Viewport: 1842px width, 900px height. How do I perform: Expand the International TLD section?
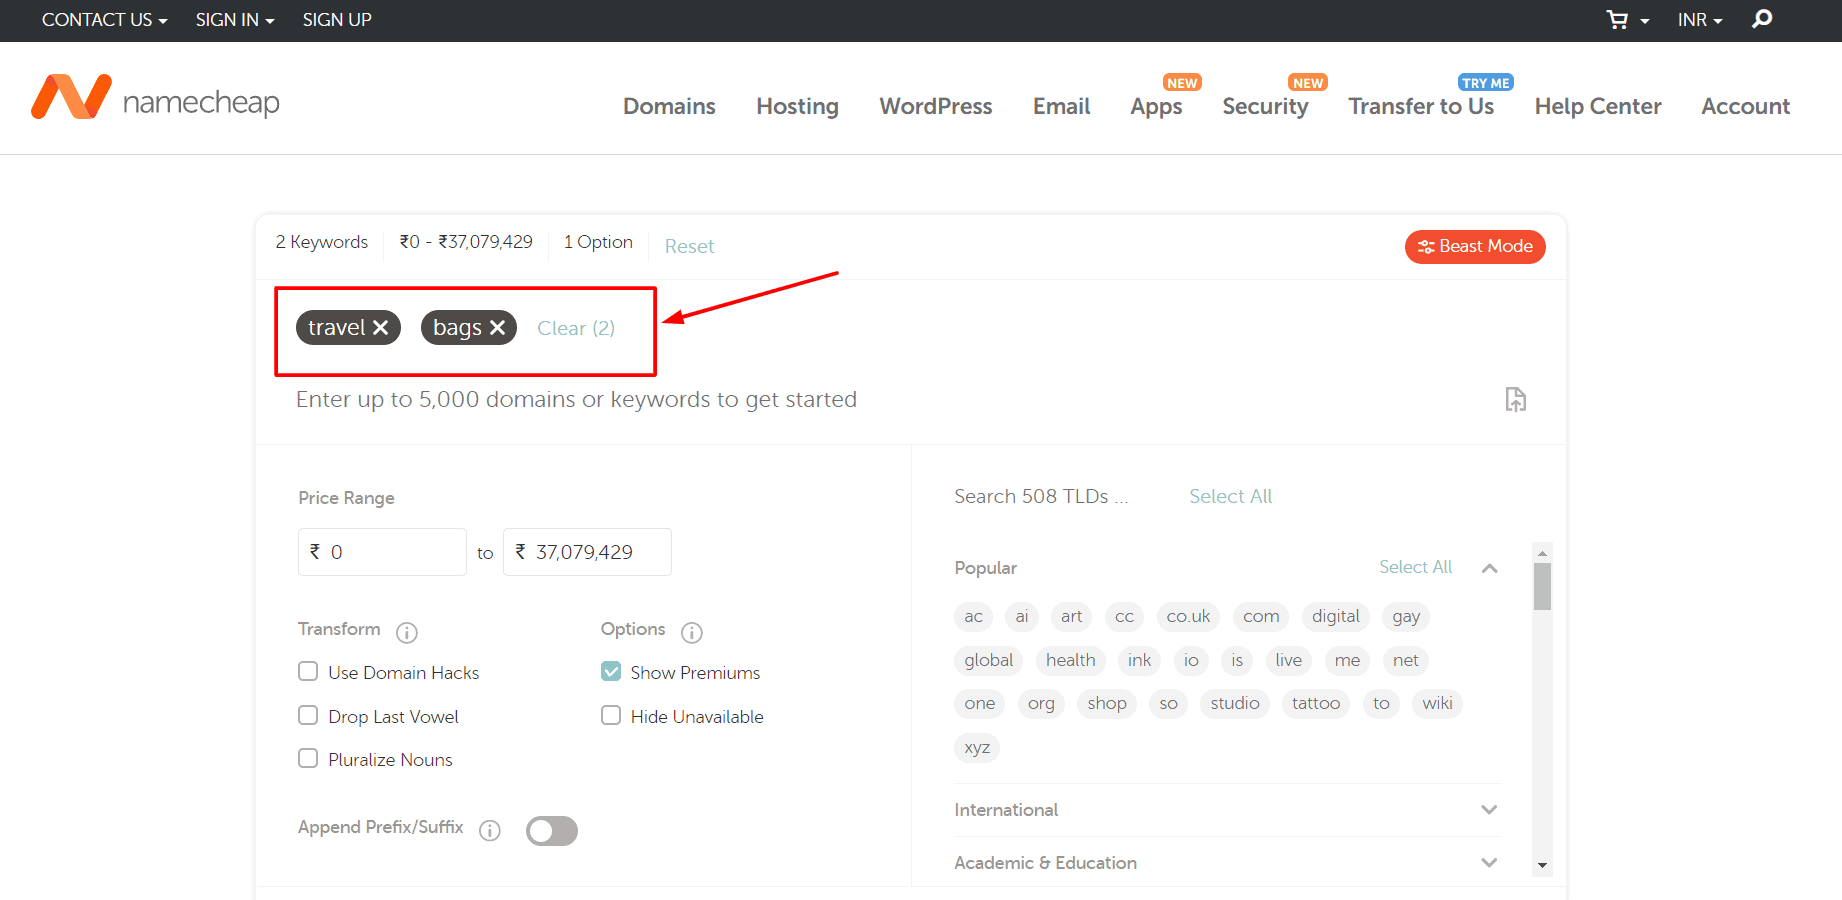pyautogui.click(x=1489, y=810)
